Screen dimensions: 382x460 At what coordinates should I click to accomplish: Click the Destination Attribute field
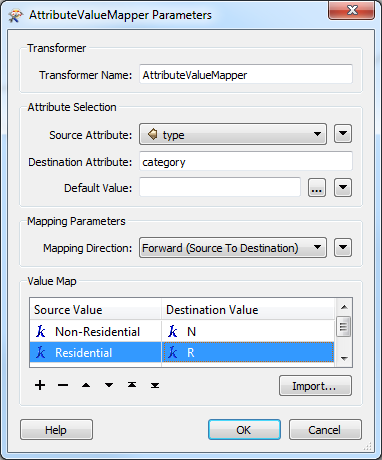(x=246, y=161)
